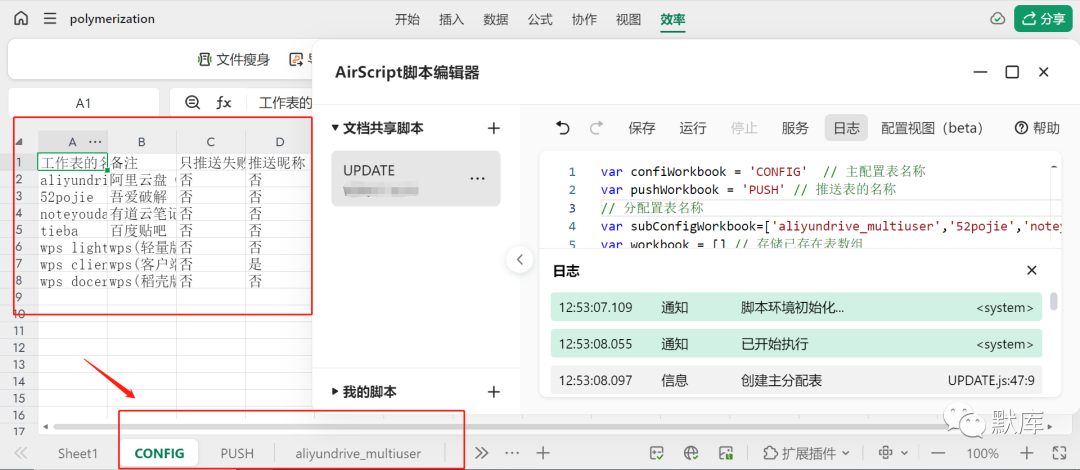Select log entry 脚本环境初始化
1080x470 pixels.
coord(796,307)
